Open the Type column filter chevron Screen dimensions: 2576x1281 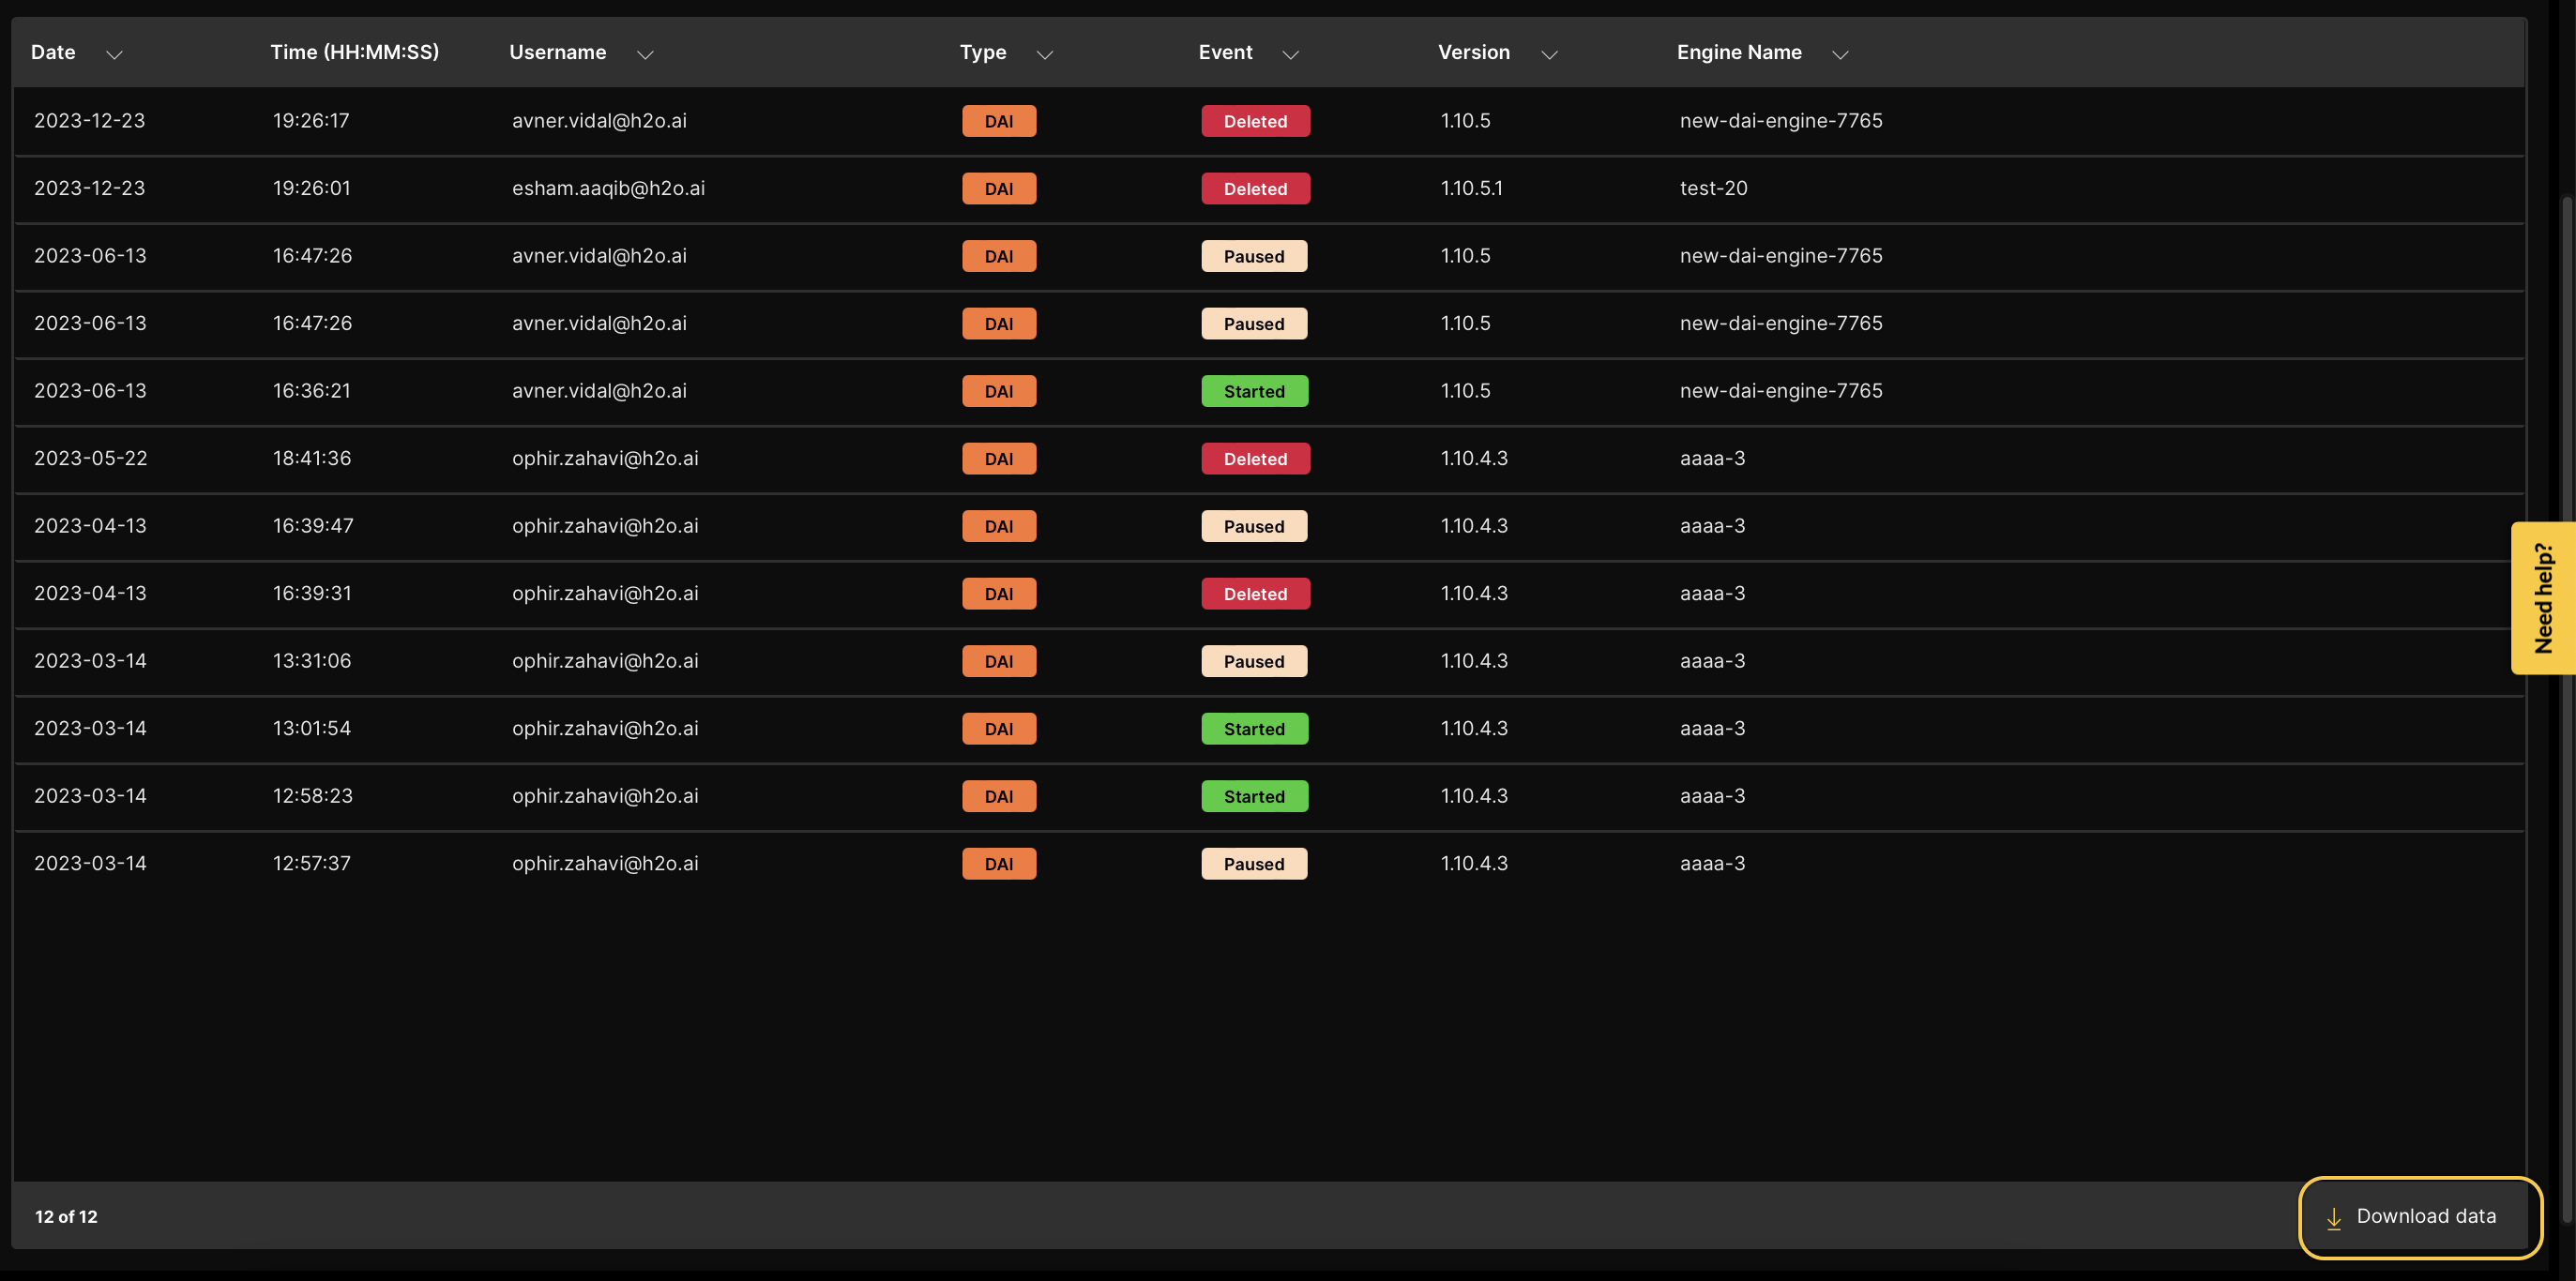click(1045, 55)
